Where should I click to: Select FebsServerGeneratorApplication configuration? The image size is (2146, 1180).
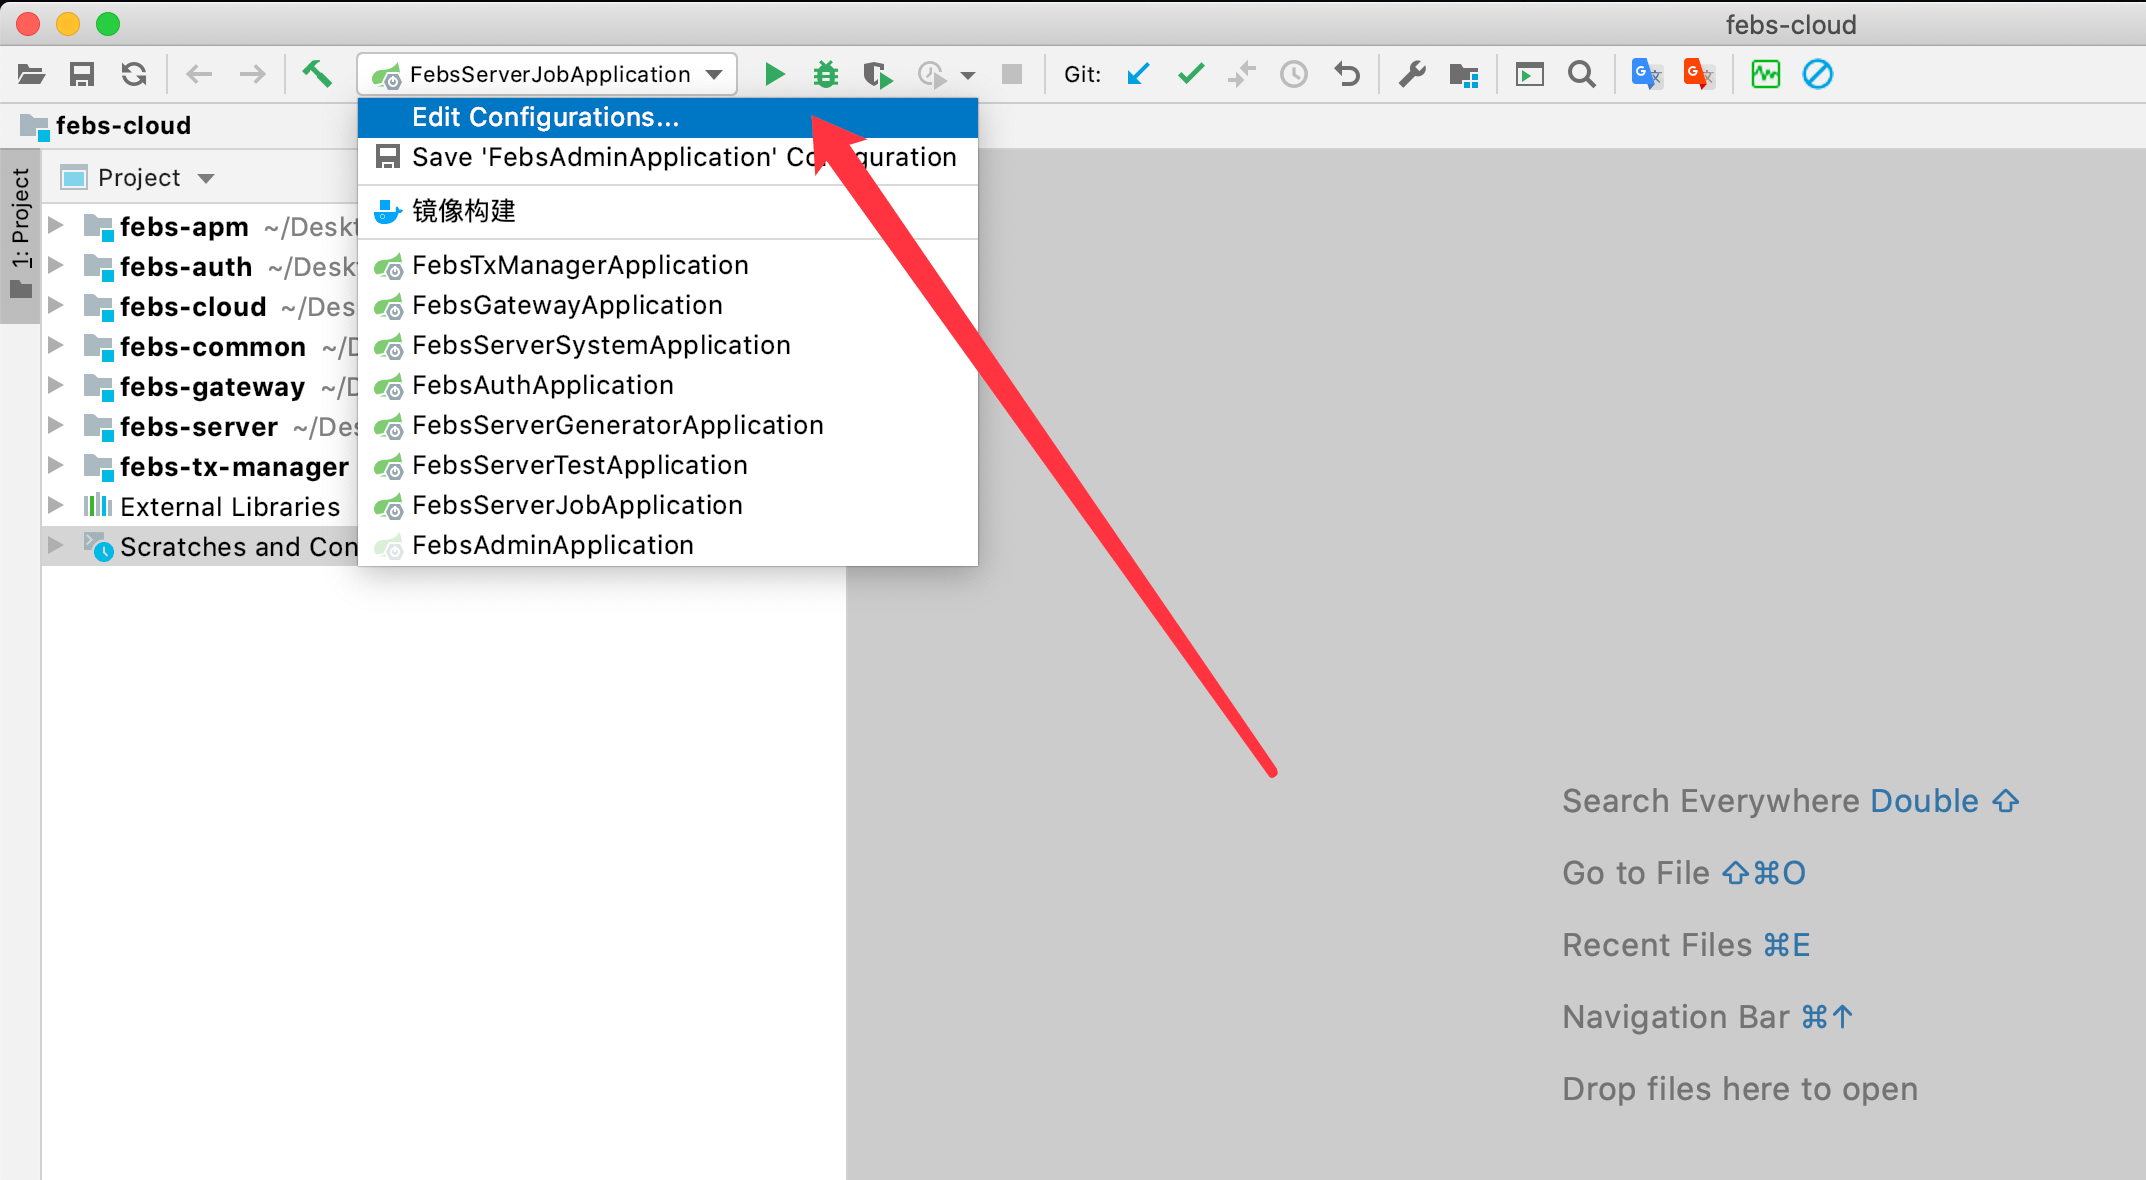pos(668,425)
